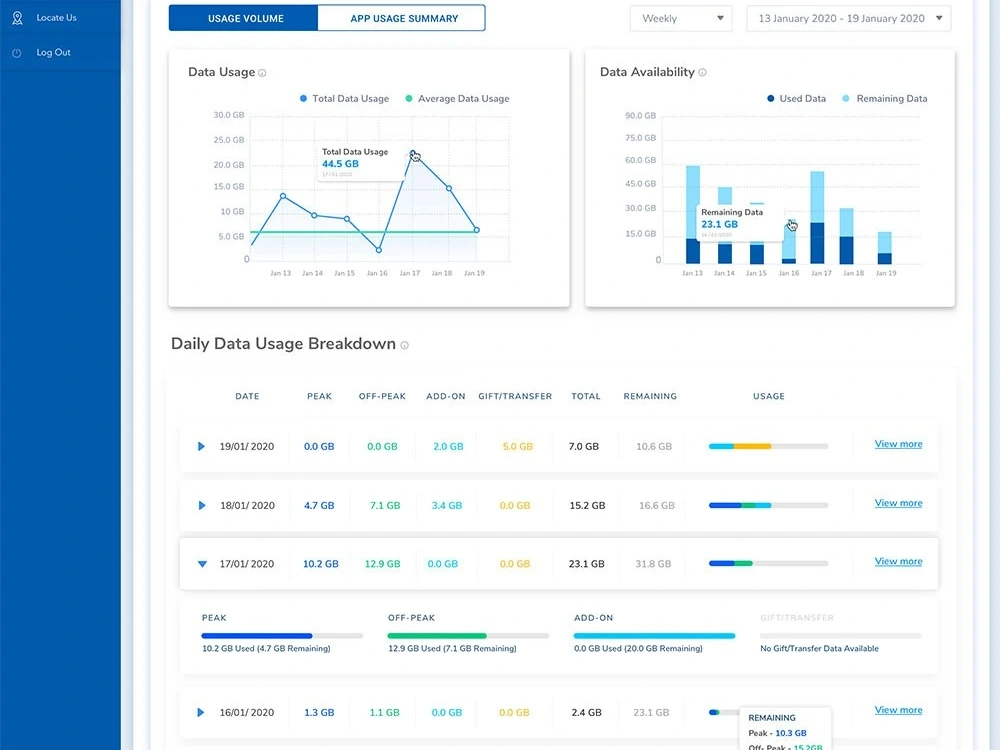Screen dimensions: 1000x750
Task: Go to Locate Us page
Action: (56, 18)
